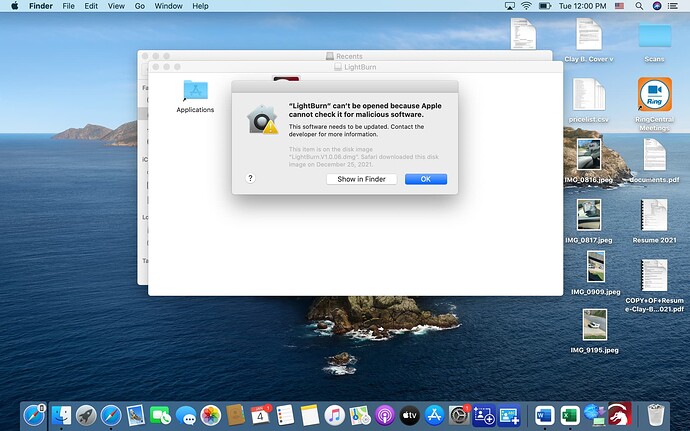Click the Wi-Fi status icon

tap(526, 6)
